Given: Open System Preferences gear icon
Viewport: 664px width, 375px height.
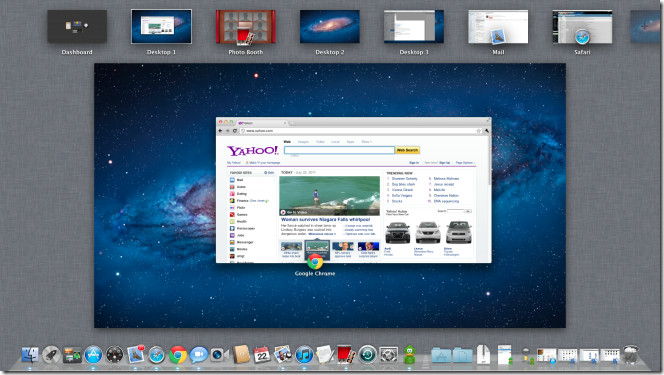Looking at the screenshot, I should coord(388,355).
